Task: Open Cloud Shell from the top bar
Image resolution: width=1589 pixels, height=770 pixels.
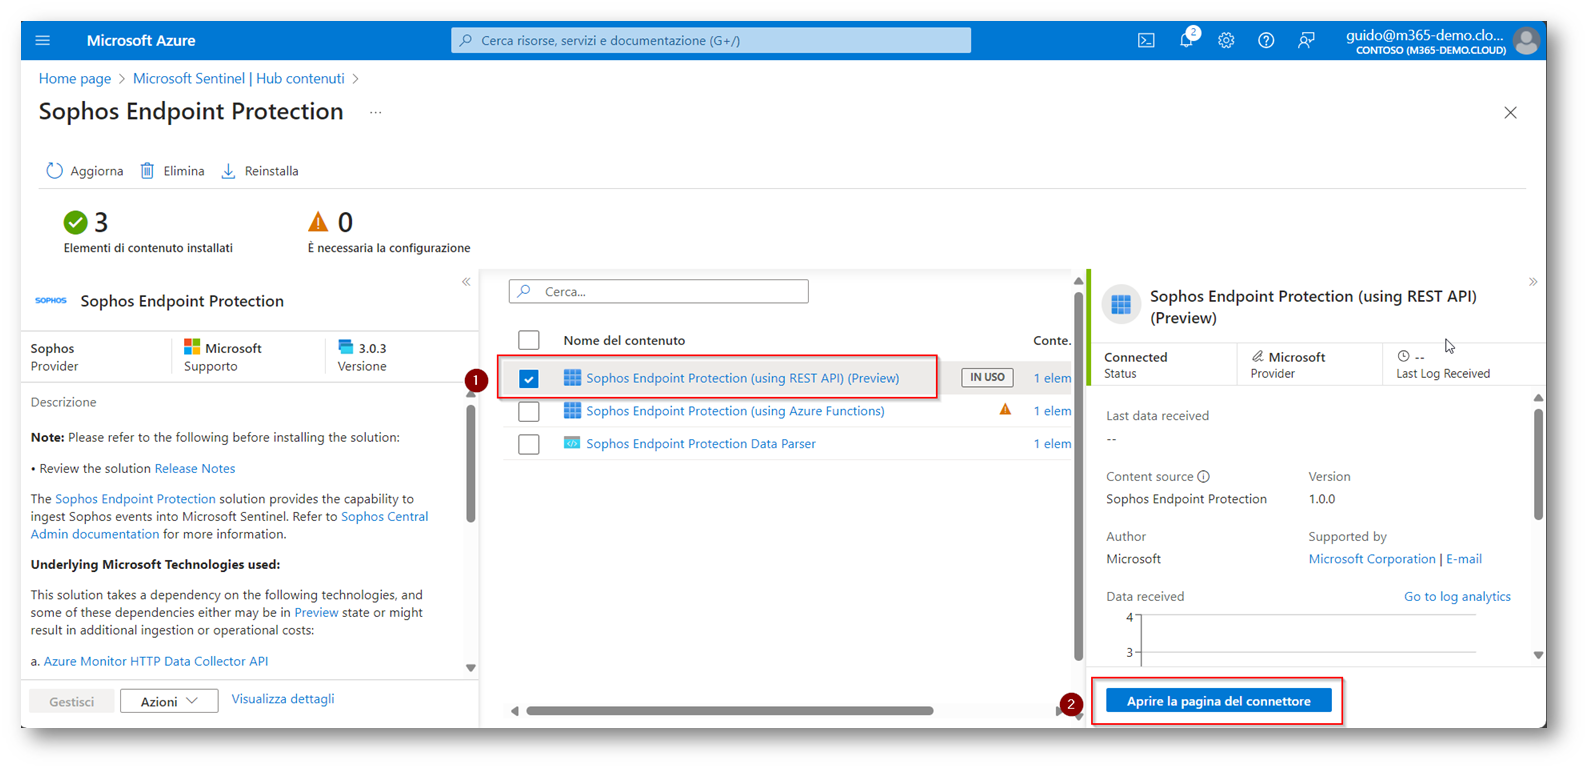Action: click(1146, 41)
